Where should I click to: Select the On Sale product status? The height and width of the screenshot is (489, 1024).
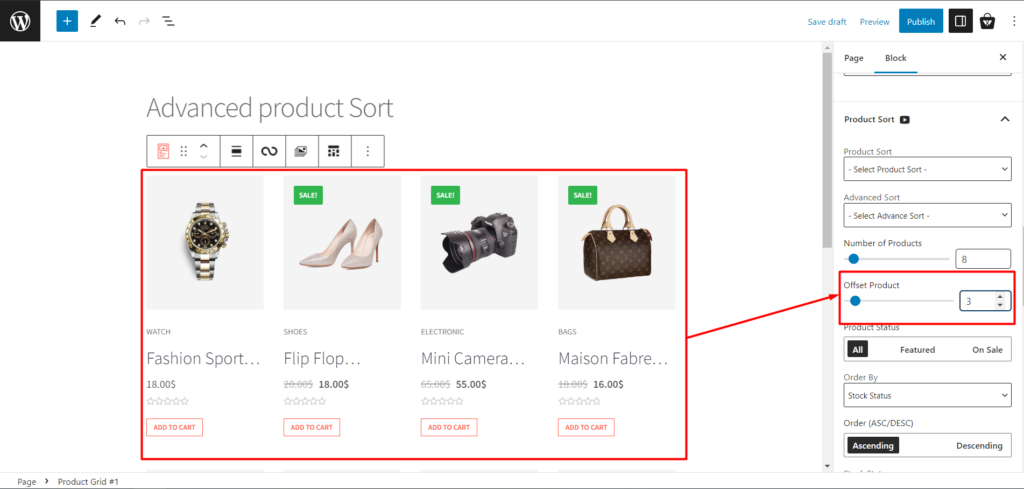pyautogui.click(x=987, y=350)
